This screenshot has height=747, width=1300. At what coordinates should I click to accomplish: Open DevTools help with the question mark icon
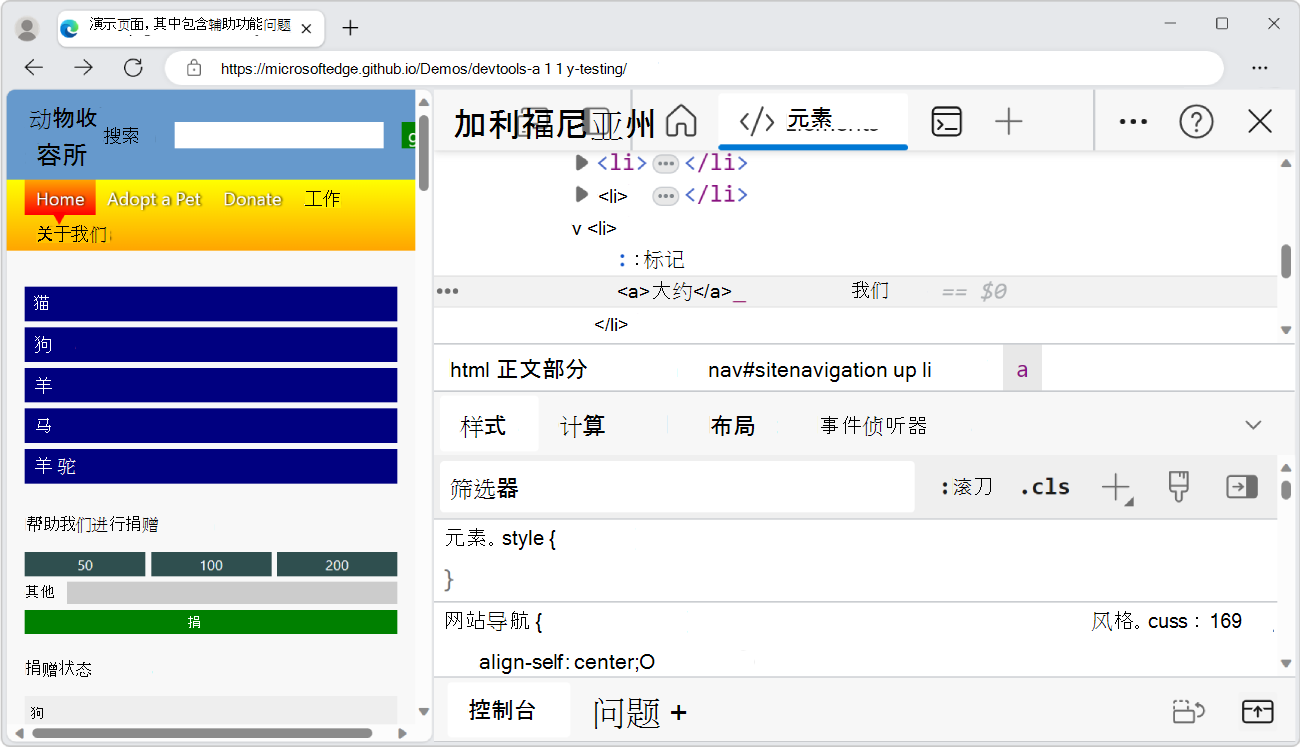[1196, 121]
